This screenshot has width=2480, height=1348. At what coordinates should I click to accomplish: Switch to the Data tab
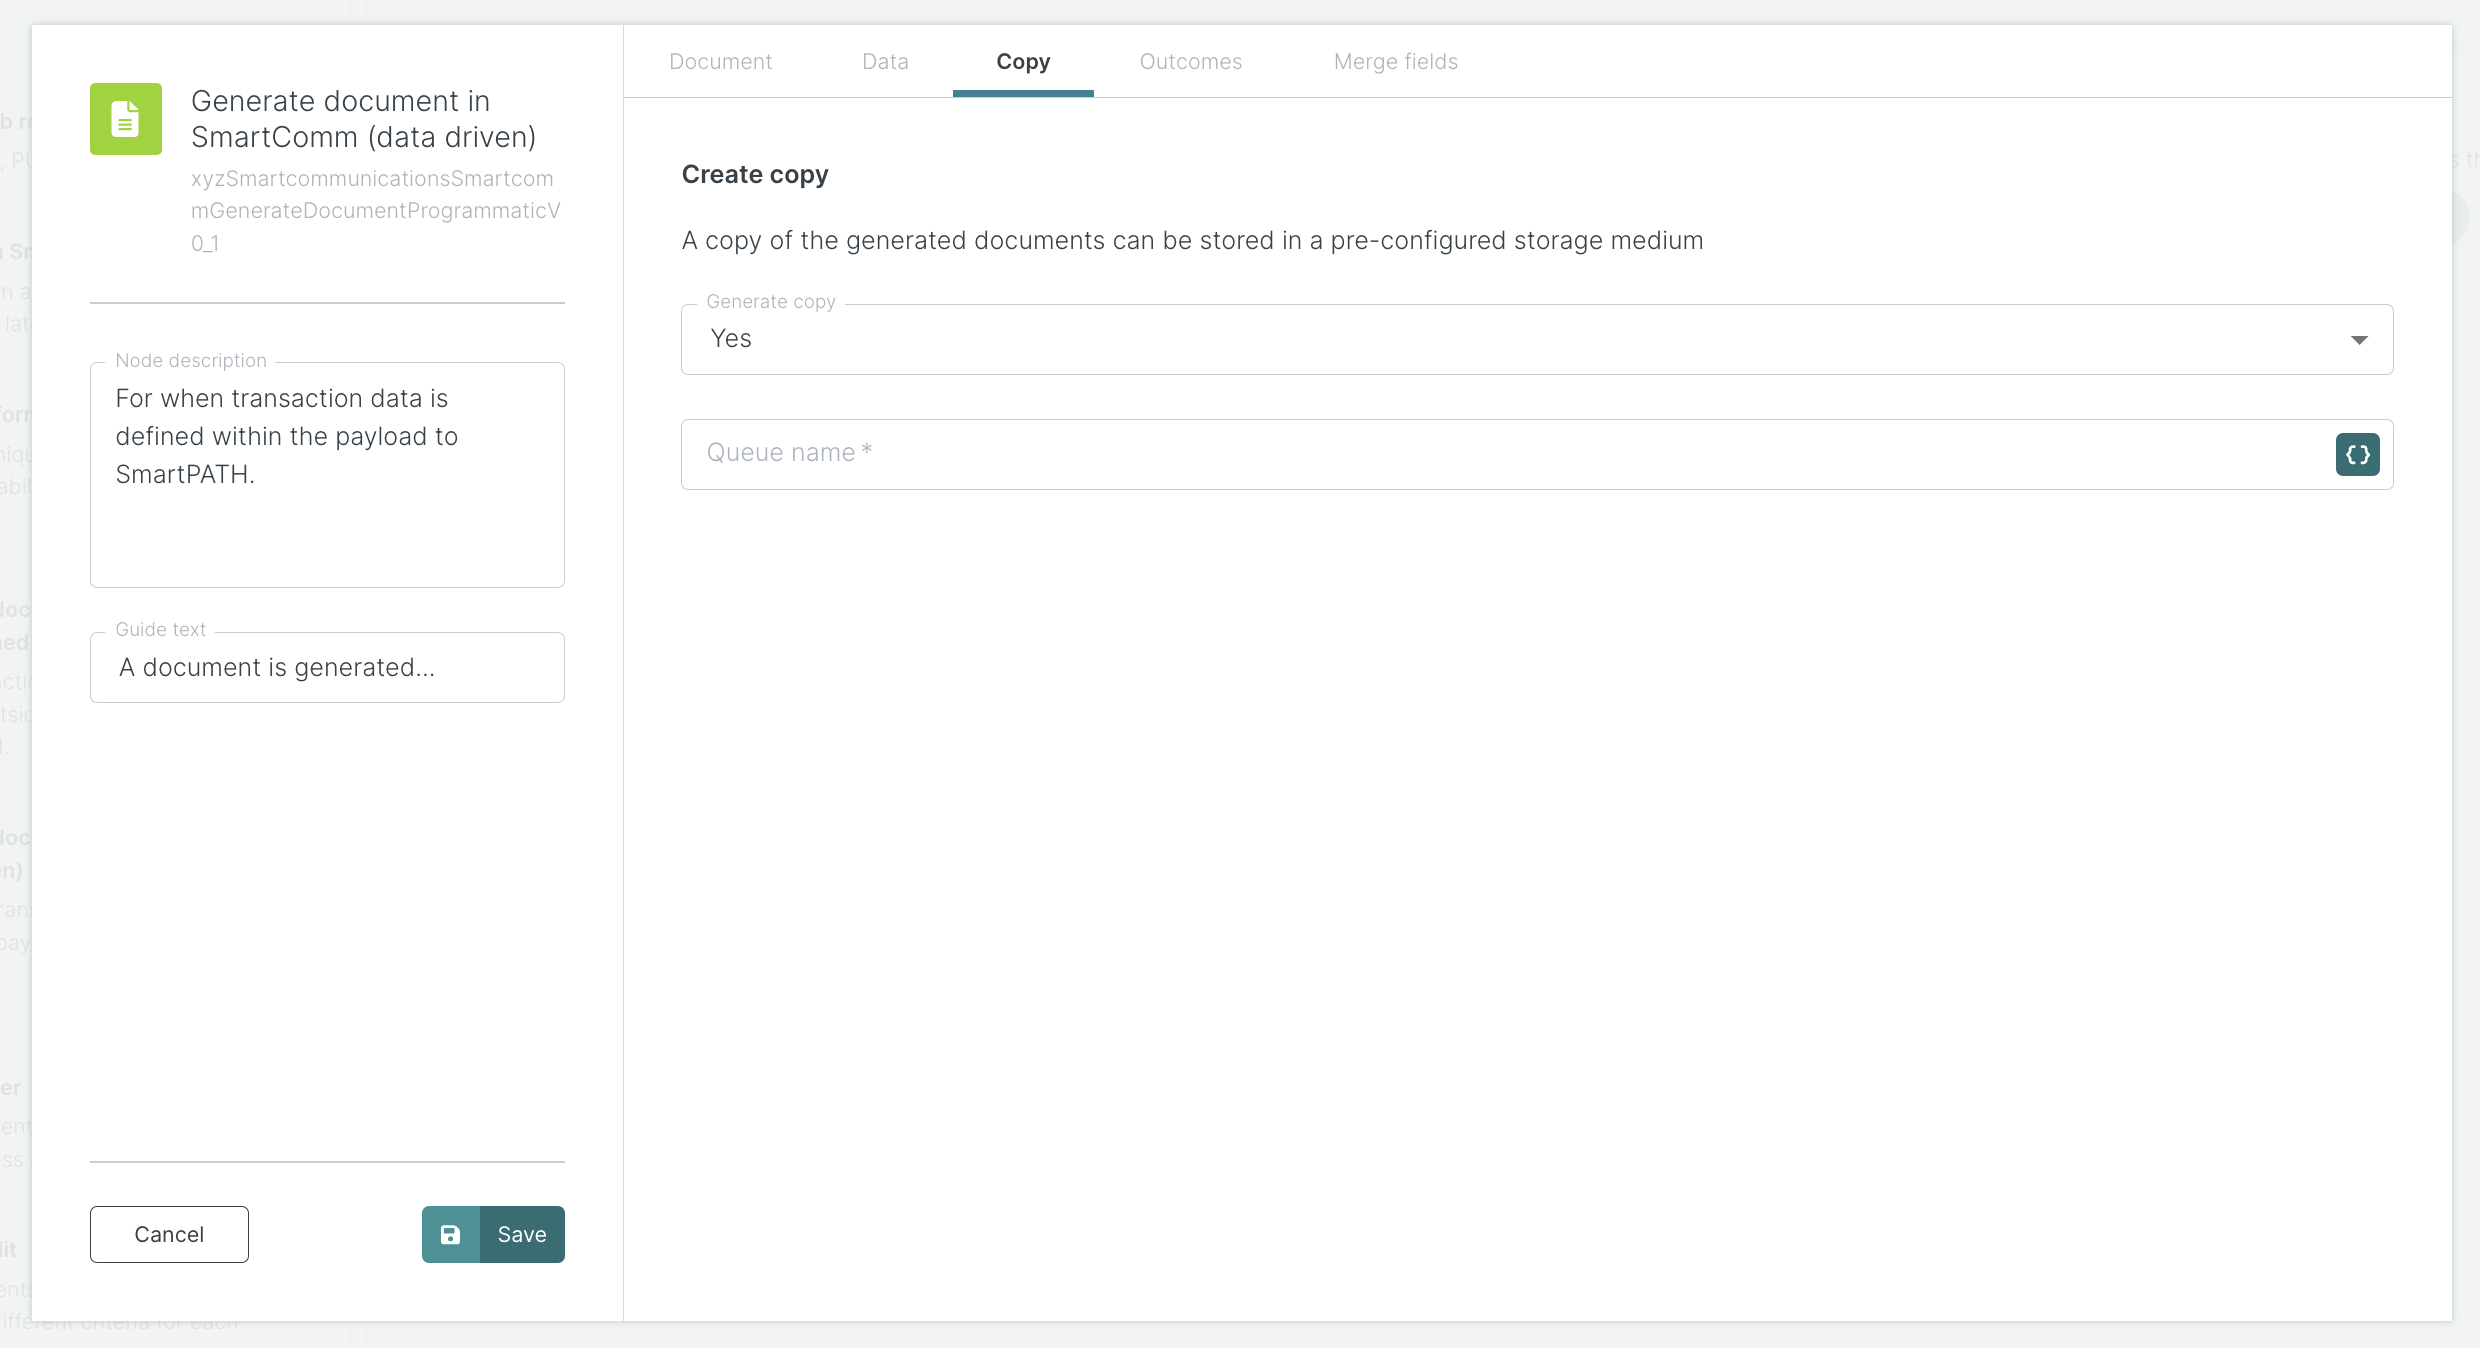coord(885,62)
